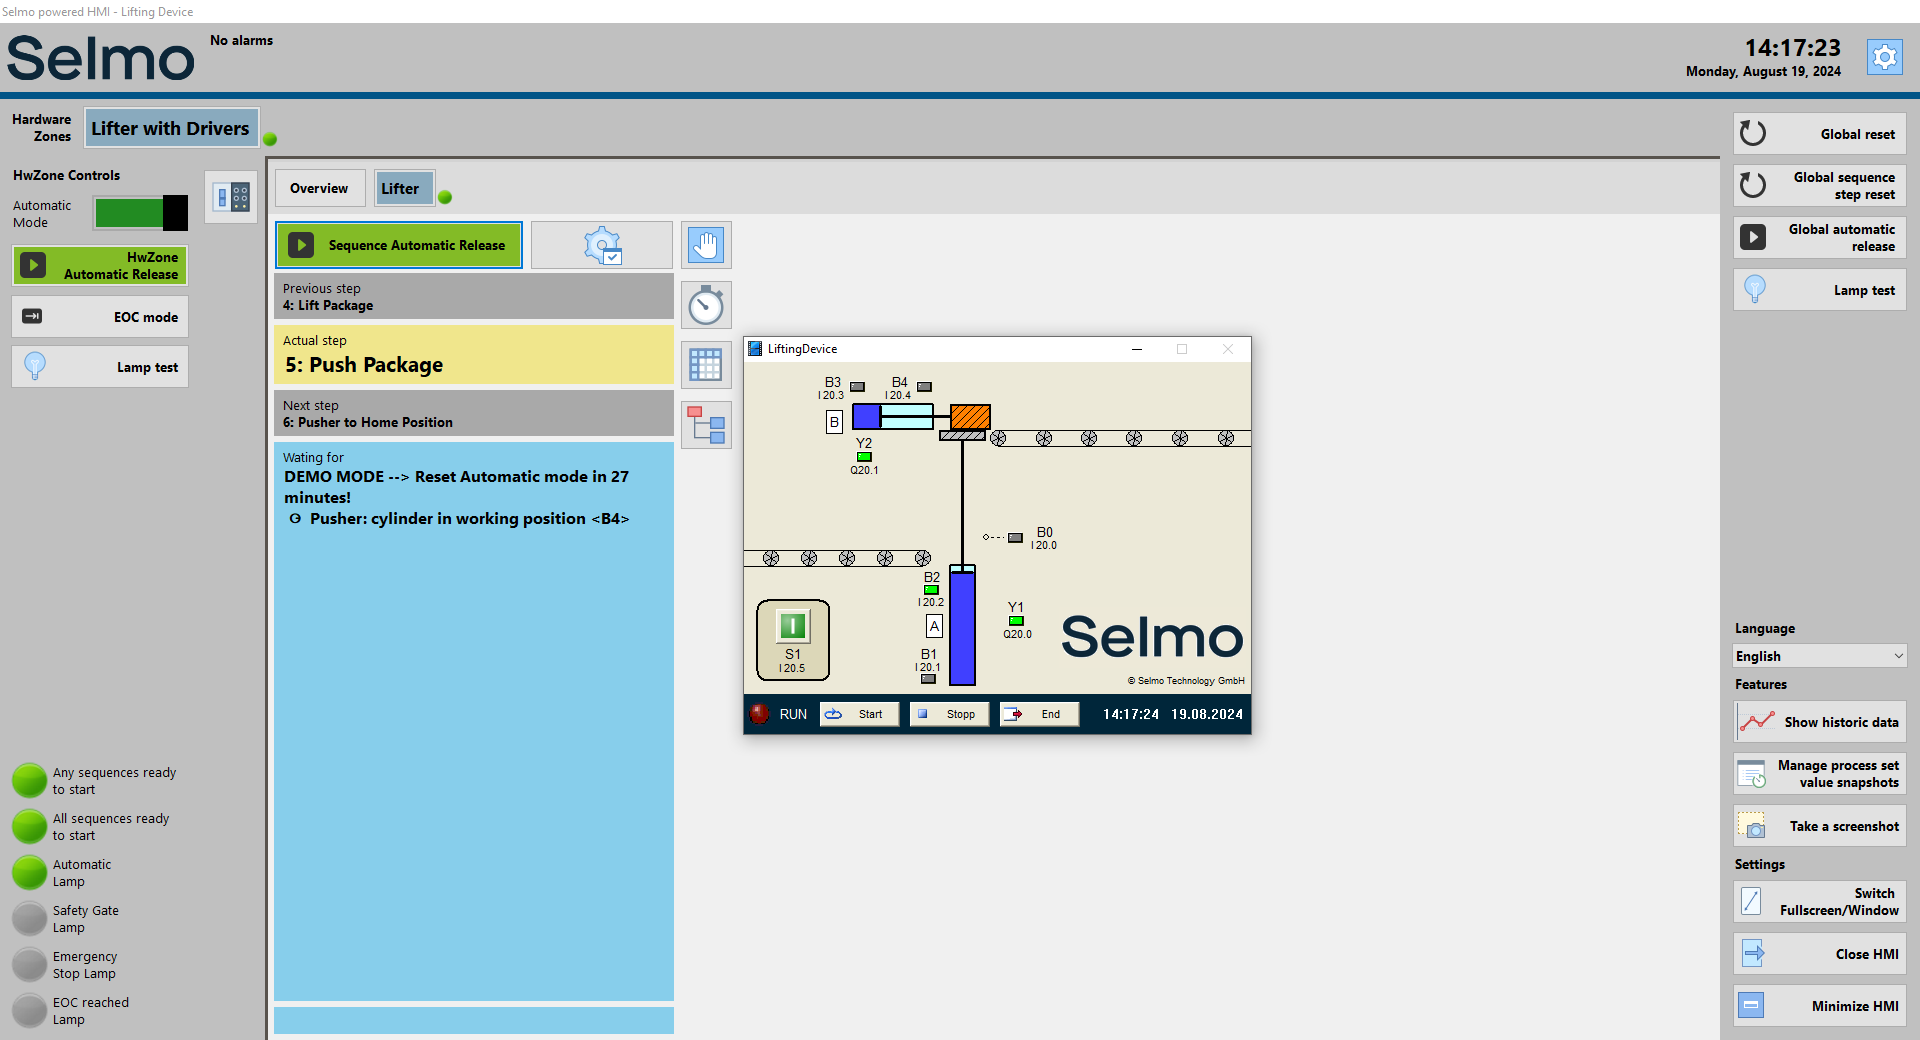Open the hardware zone panel icon

pos(232,197)
